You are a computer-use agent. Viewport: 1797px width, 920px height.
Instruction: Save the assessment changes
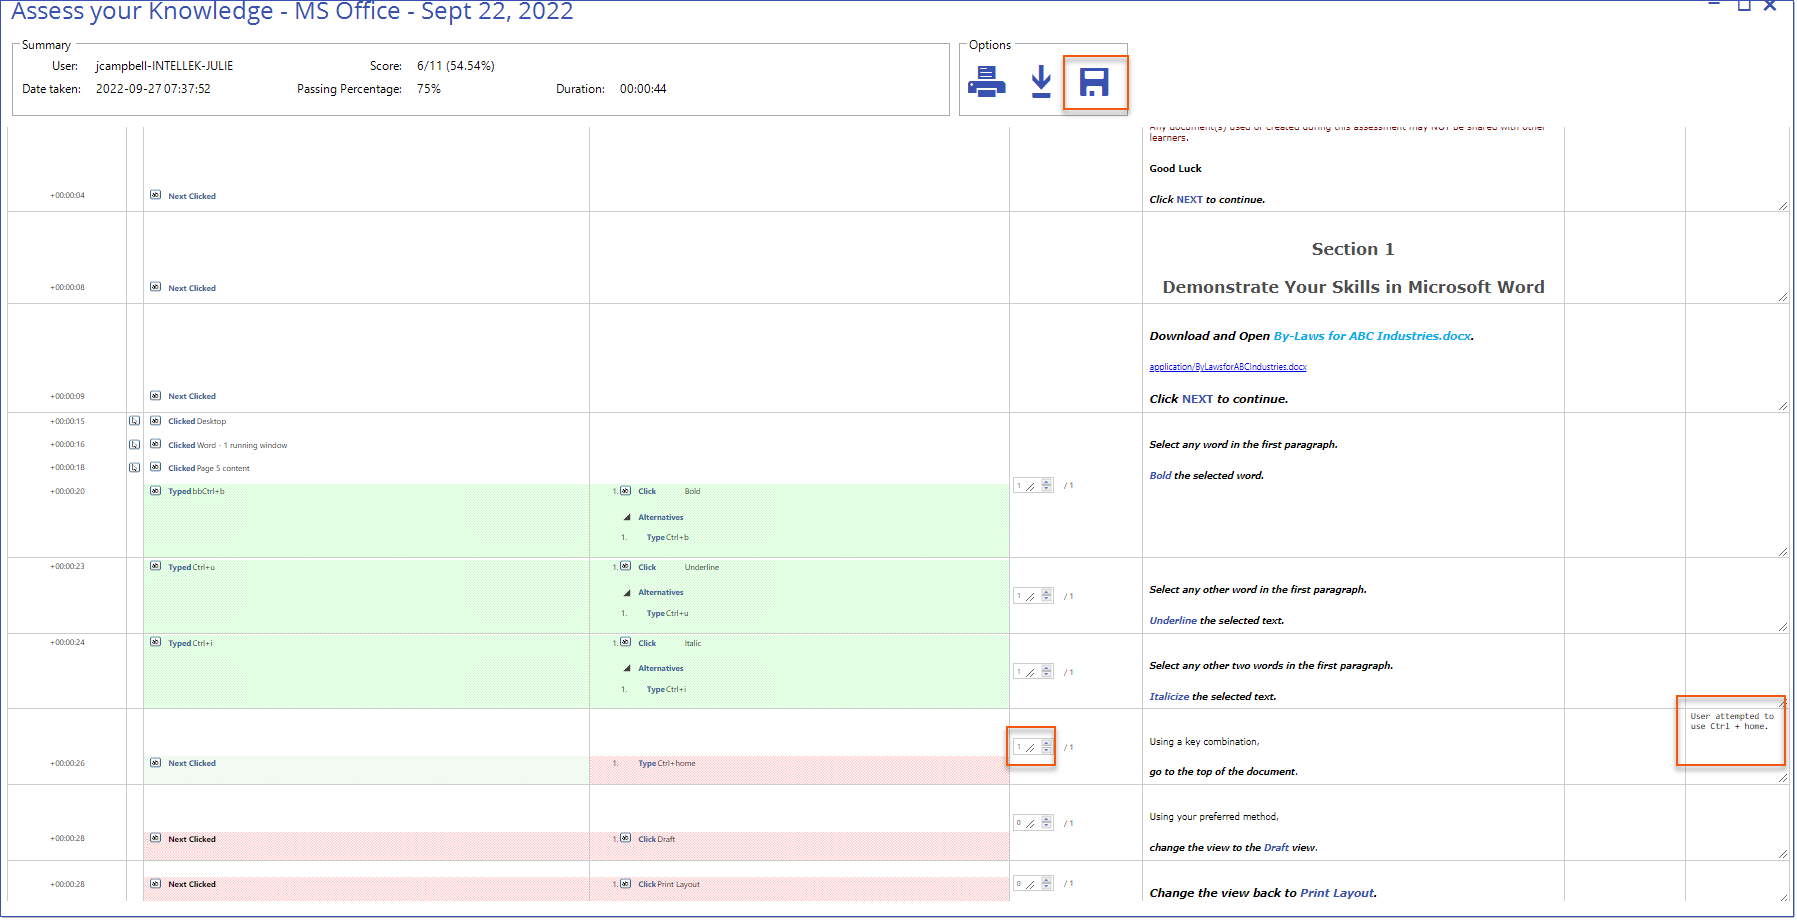click(1094, 82)
